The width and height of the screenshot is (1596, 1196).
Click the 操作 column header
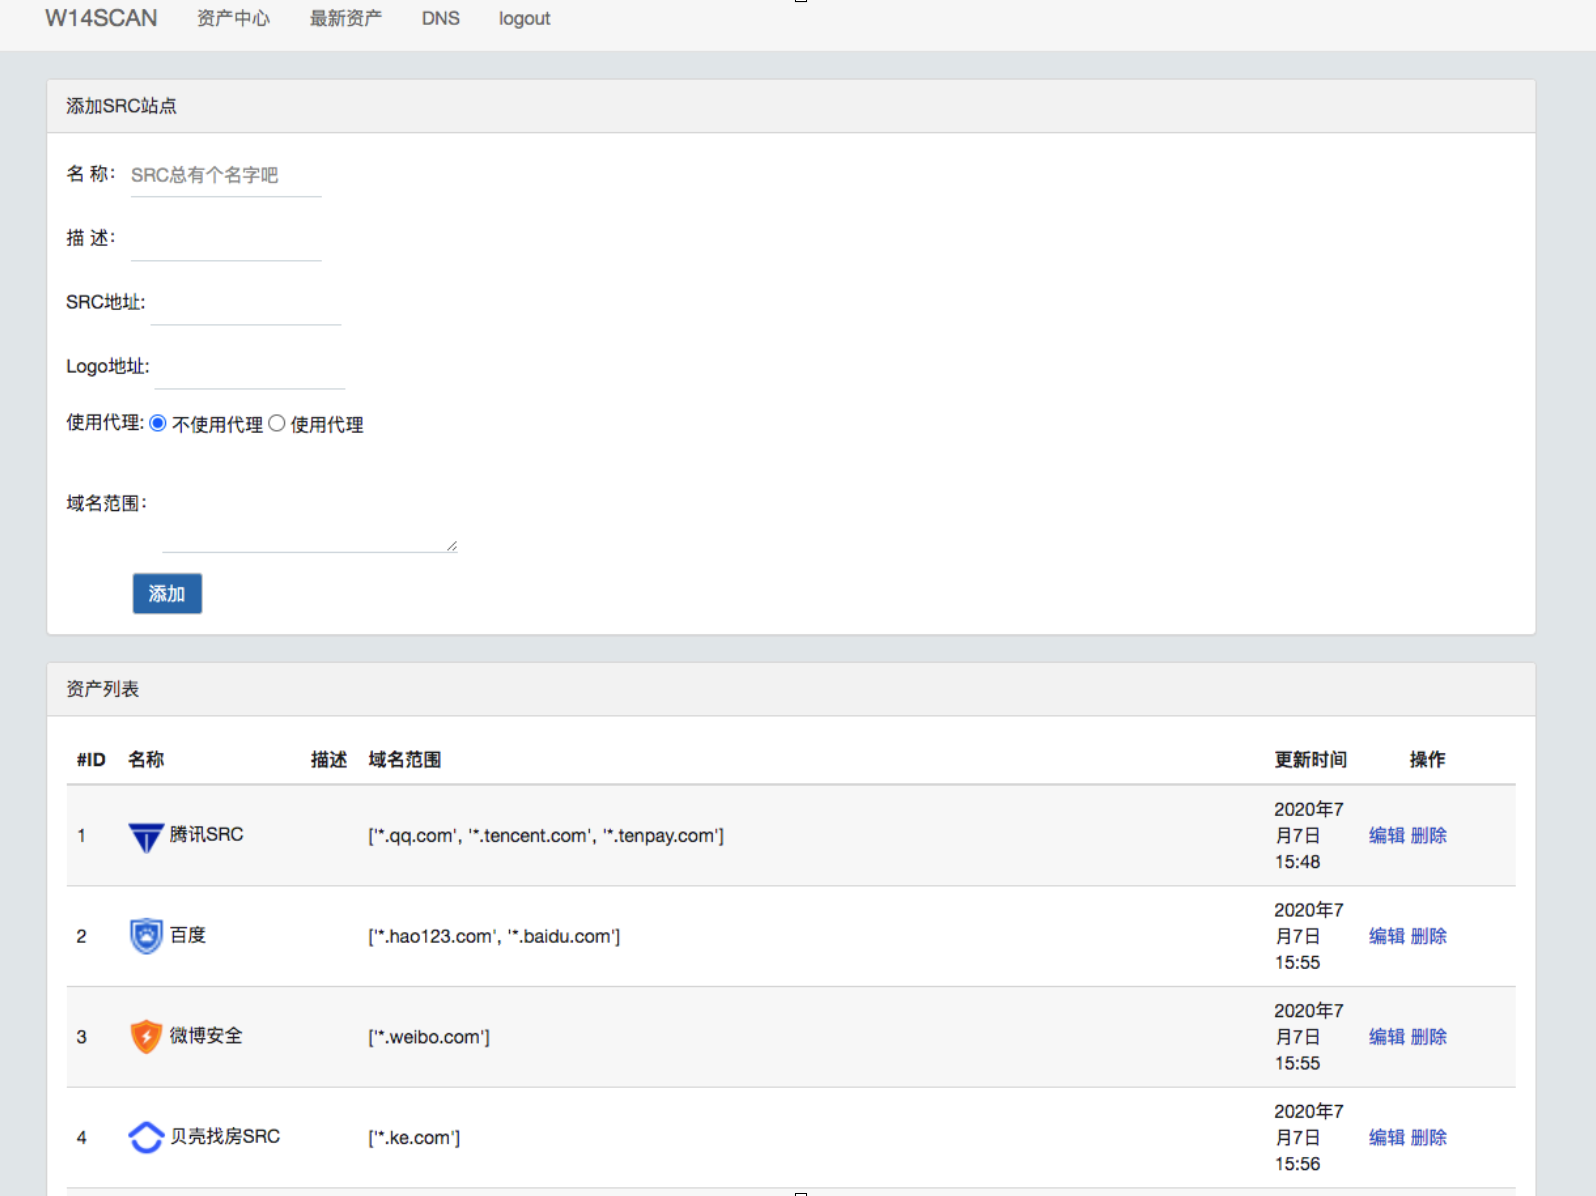coord(1427,760)
